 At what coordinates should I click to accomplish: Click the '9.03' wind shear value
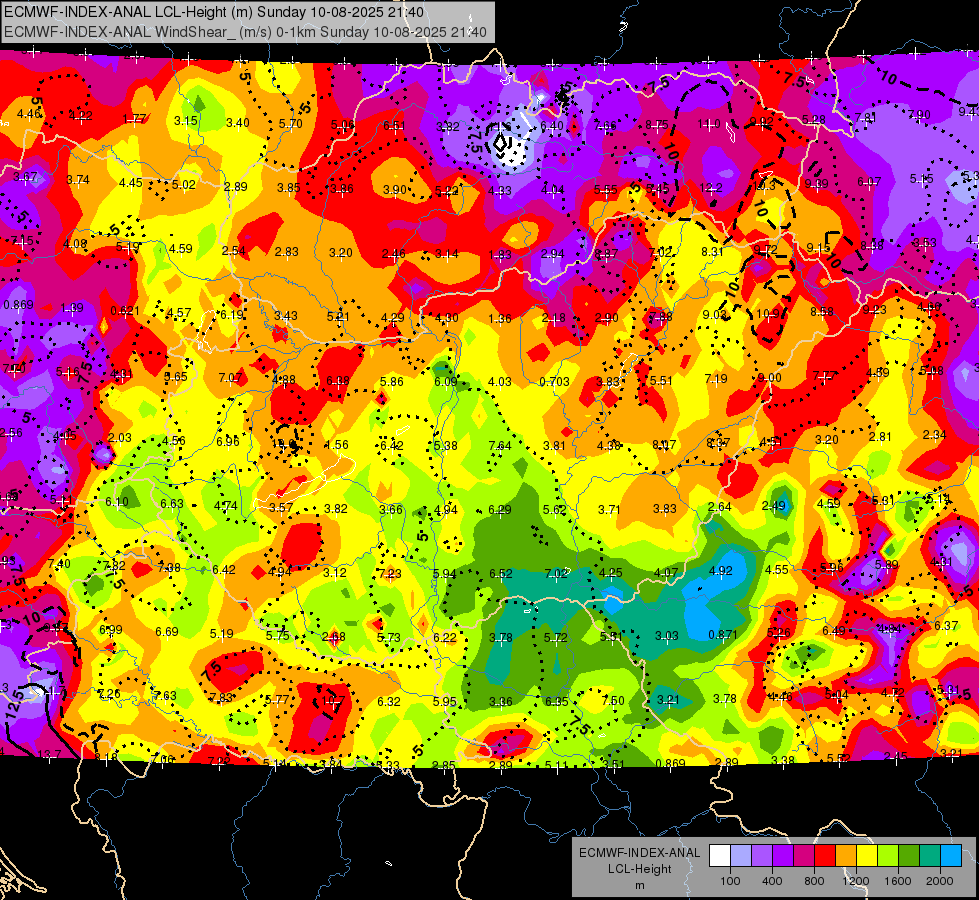point(714,315)
